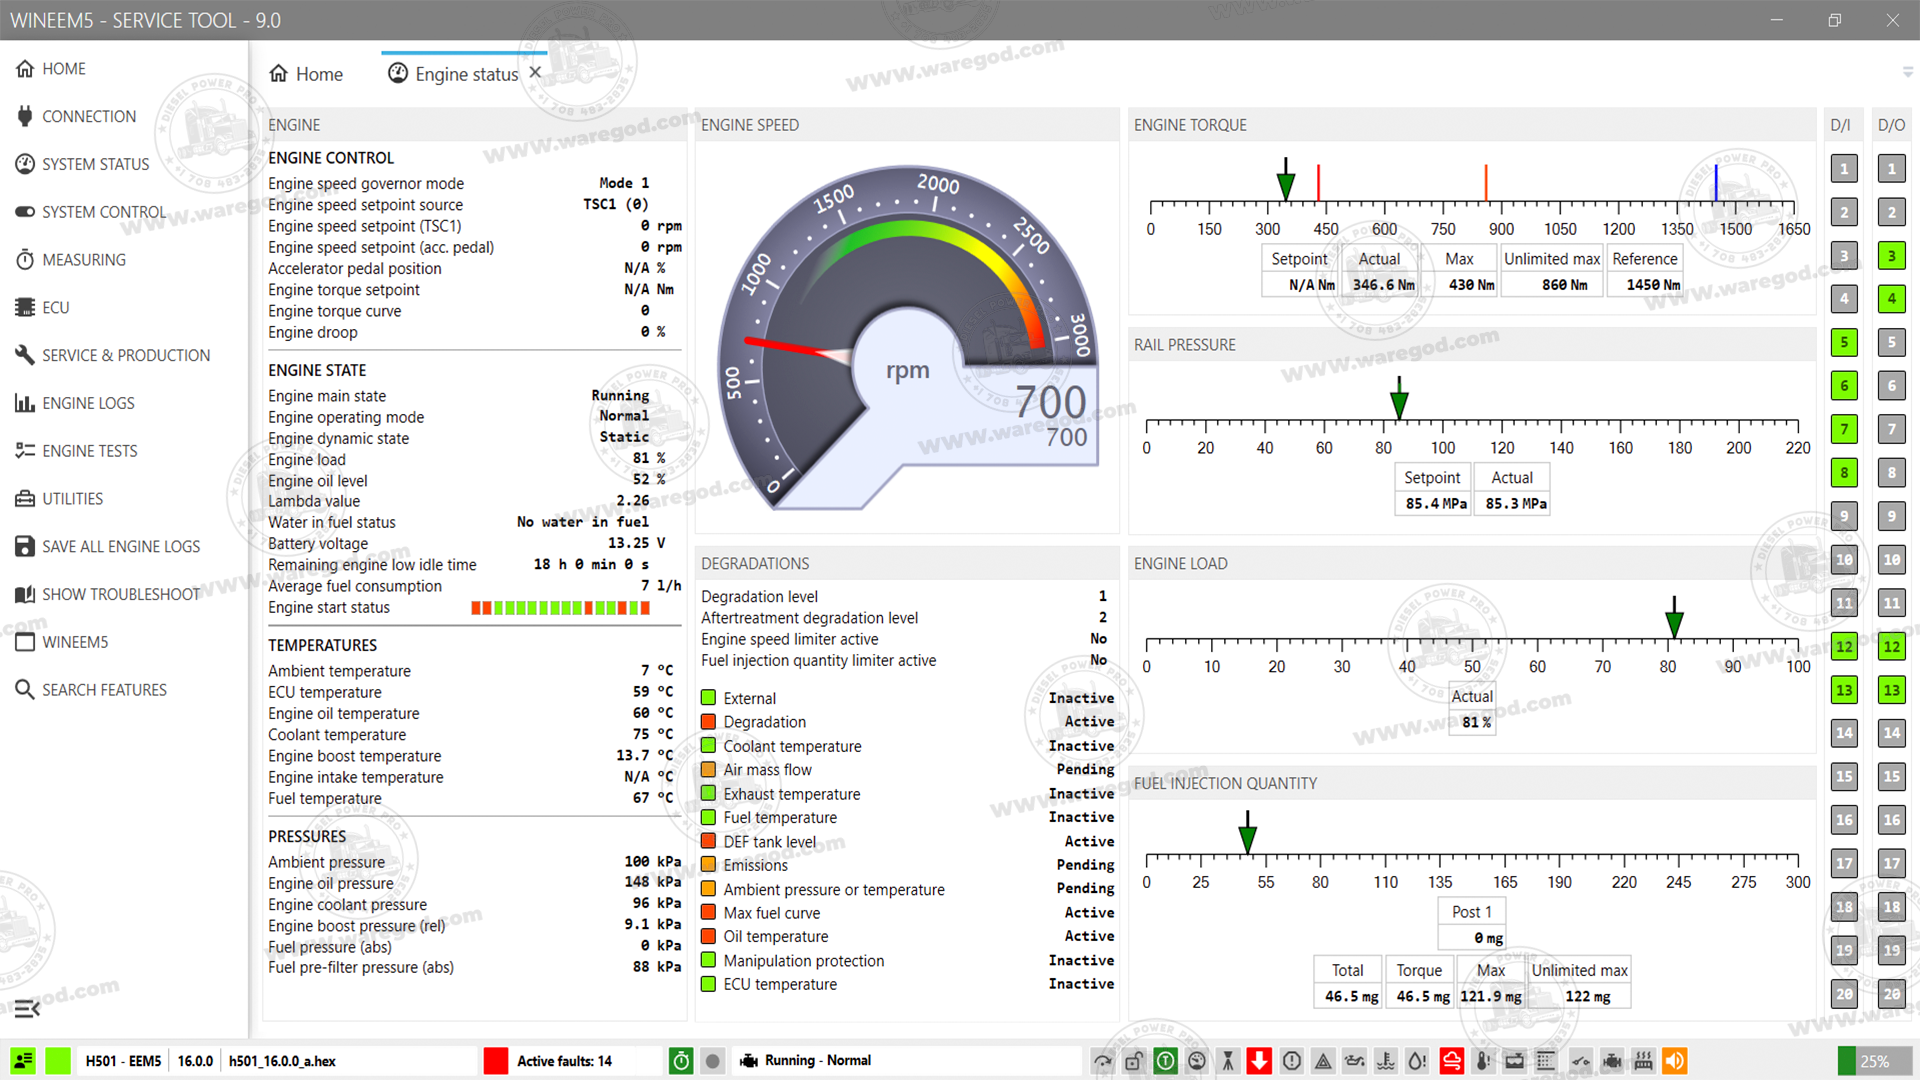
Task: Close the Engine status tab
Action: (535, 73)
